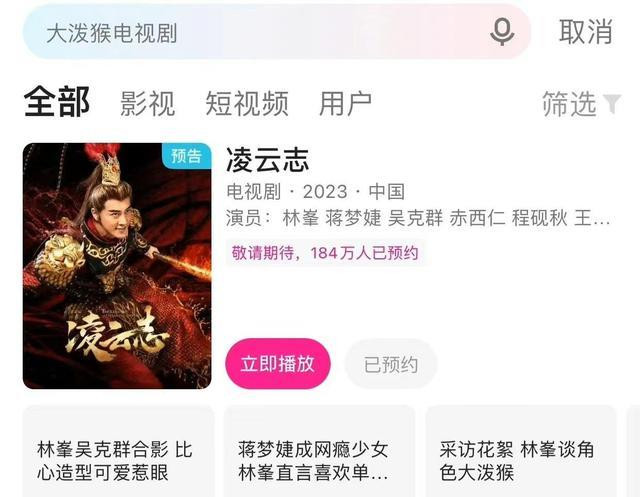
Task: Switch to the 影视 tab
Action: 148,103
